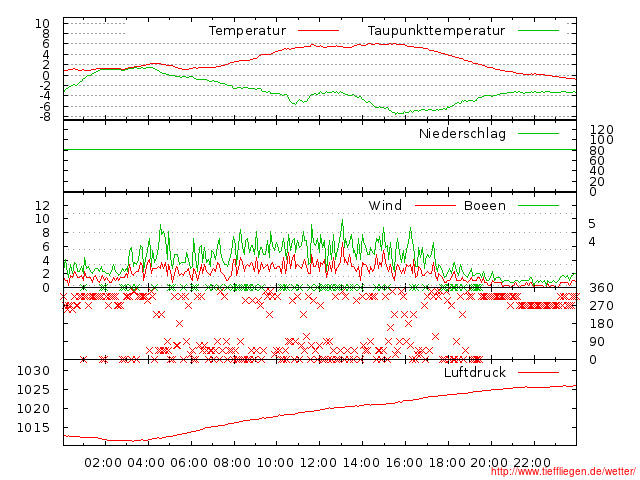Click the 22:00 time axis label
Image resolution: width=640 pixels, height=480 pixels.
pyautogui.click(x=532, y=463)
